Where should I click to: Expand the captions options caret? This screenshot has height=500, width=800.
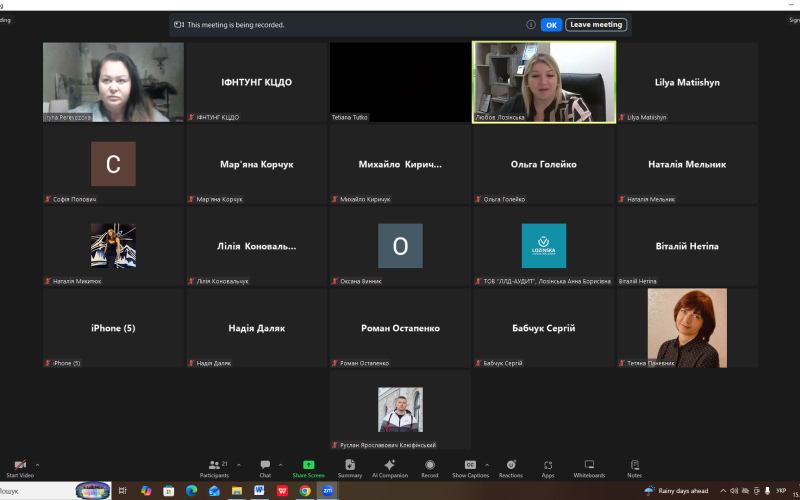click(487, 465)
